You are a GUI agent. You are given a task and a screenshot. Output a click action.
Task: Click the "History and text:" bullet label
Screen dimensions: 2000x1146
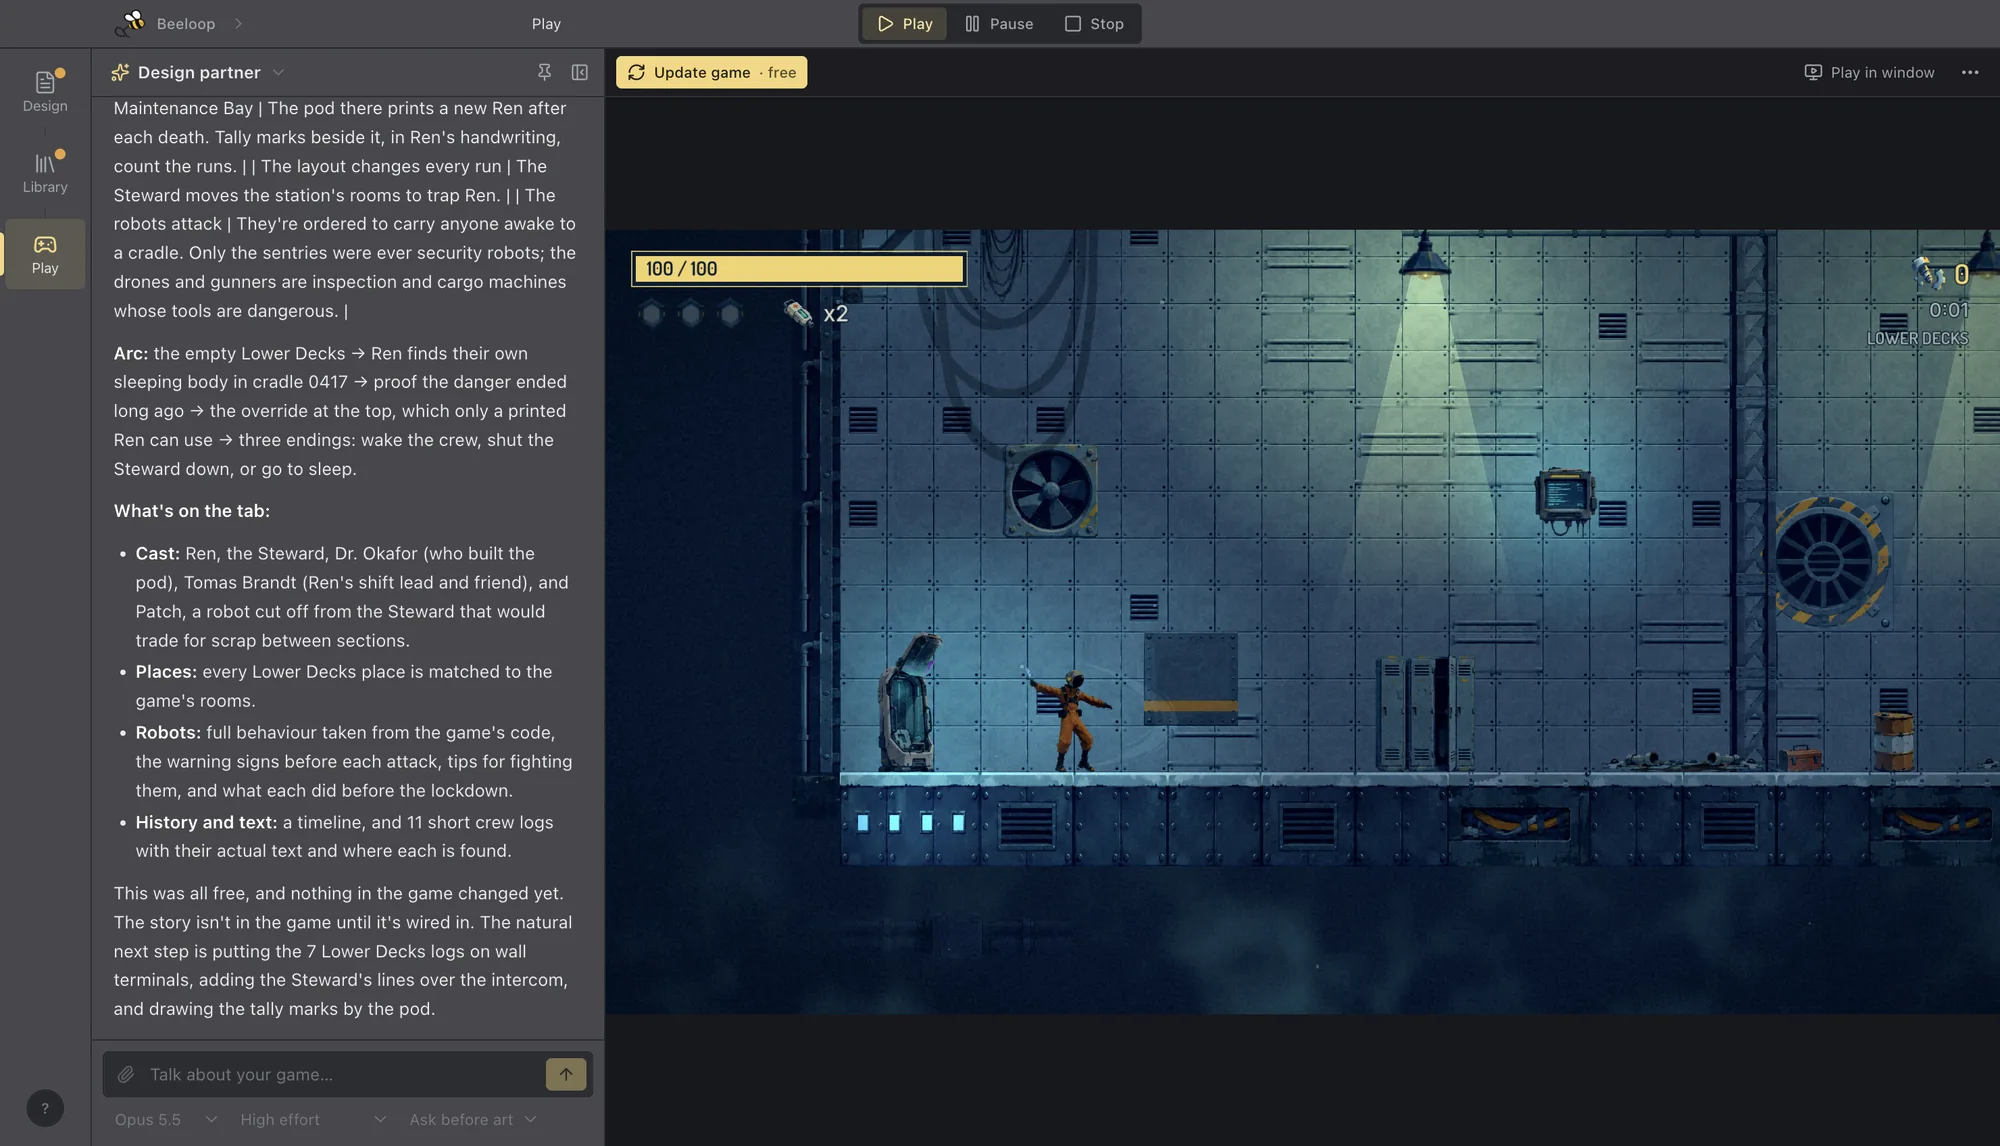pyautogui.click(x=206, y=822)
